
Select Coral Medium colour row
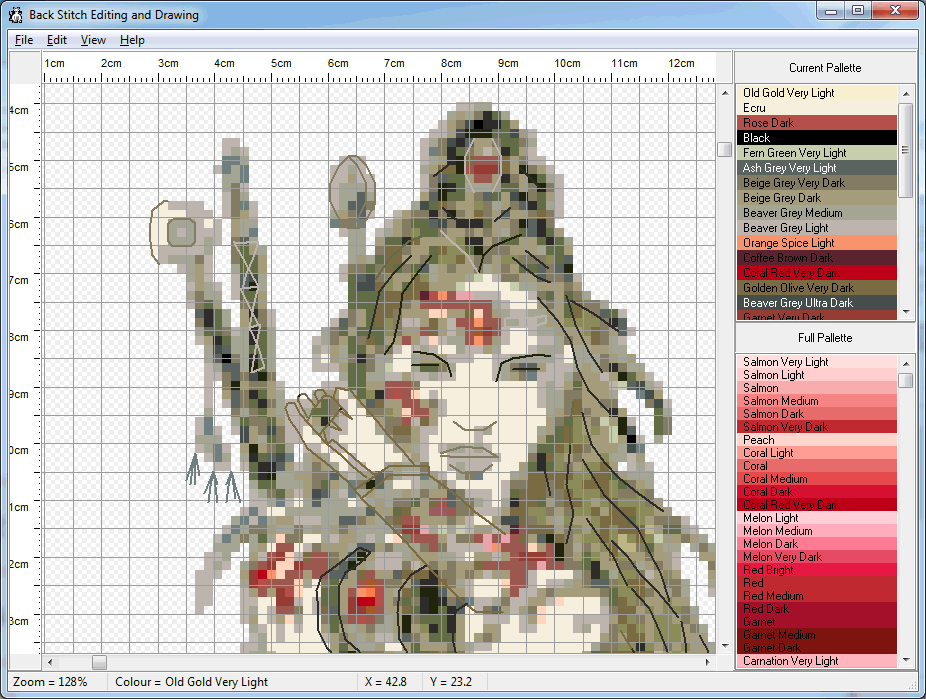(817, 479)
